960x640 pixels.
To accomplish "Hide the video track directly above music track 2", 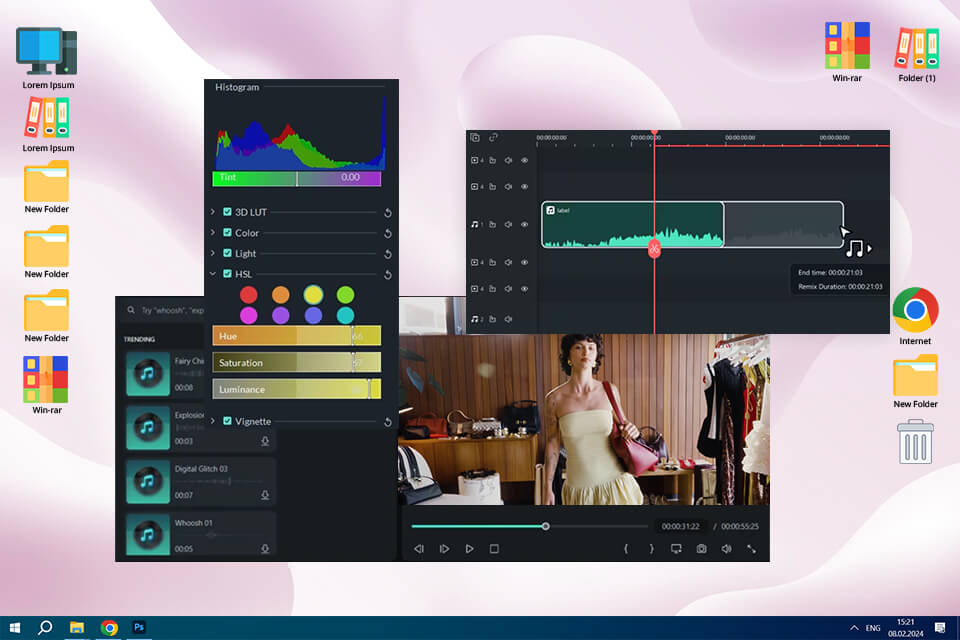I will point(525,288).
